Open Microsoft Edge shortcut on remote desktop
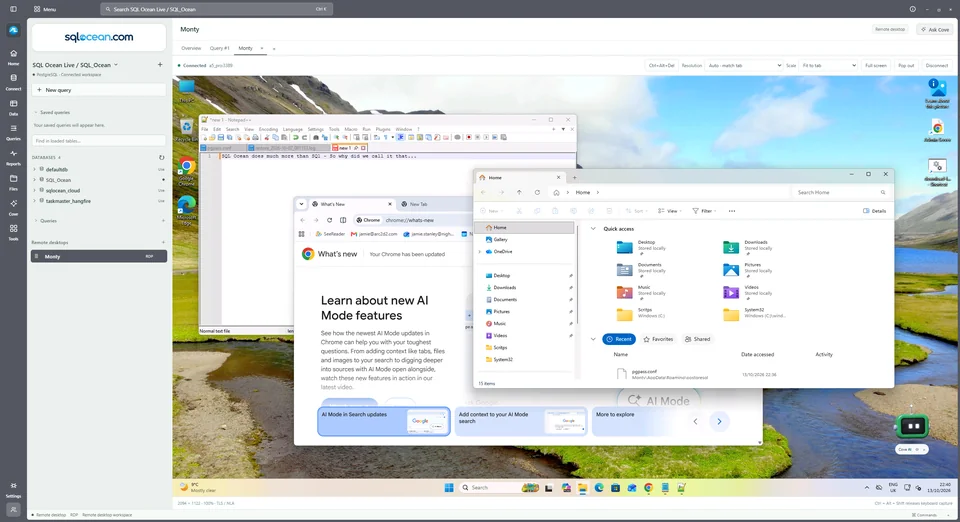 (x=187, y=211)
